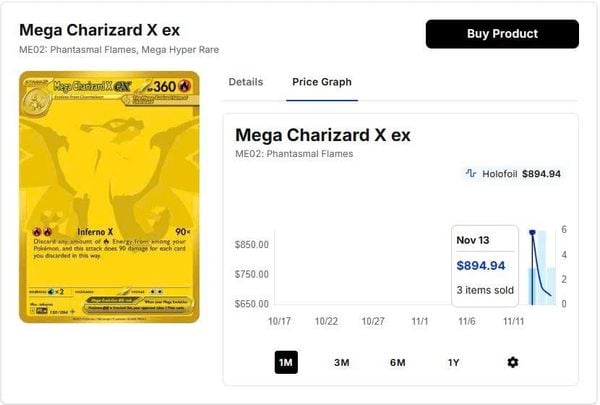This screenshot has height=405, width=600.
Task: Switch chart range to 3M
Action: pos(342,362)
